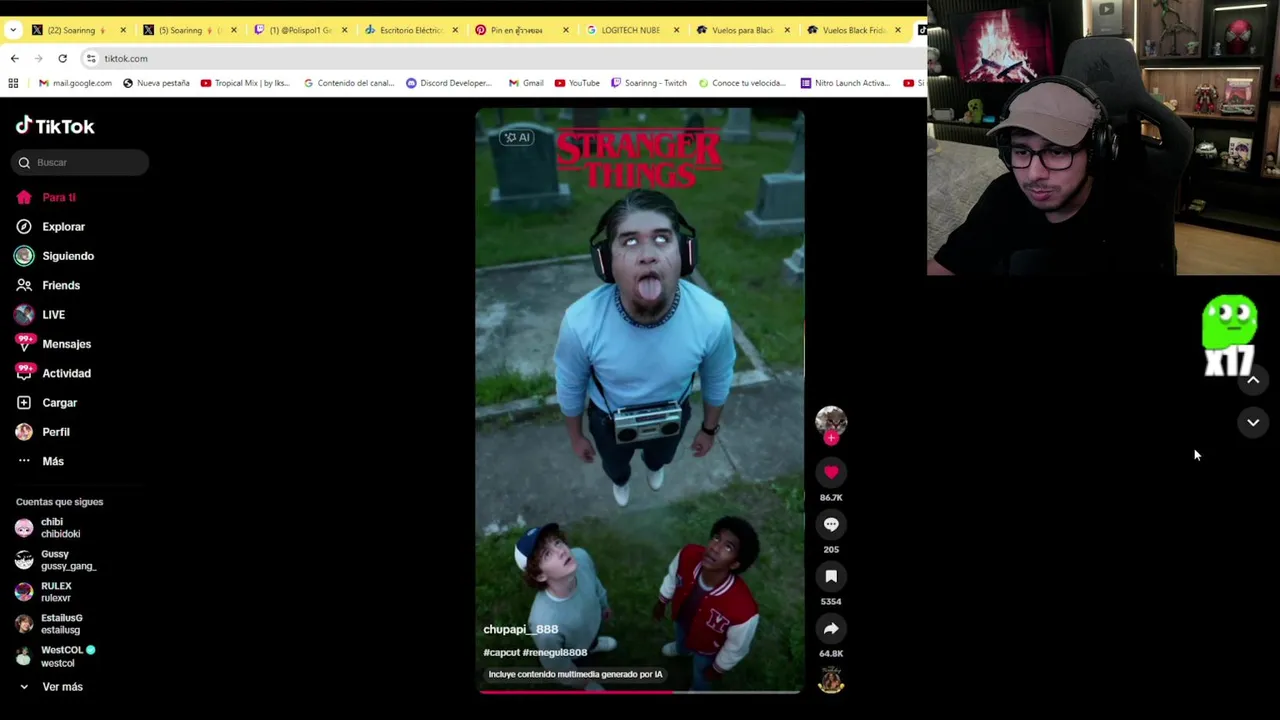Open mail.google.com bookmark
This screenshot has height=720, width=1280.
(75, 83)
